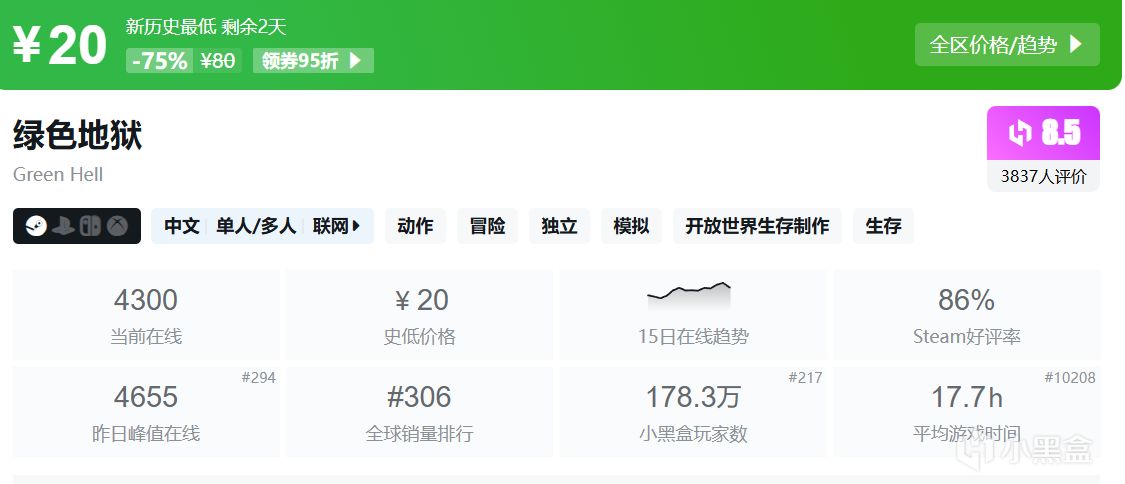Click the PlayStation platform icon

click(63, 226)
